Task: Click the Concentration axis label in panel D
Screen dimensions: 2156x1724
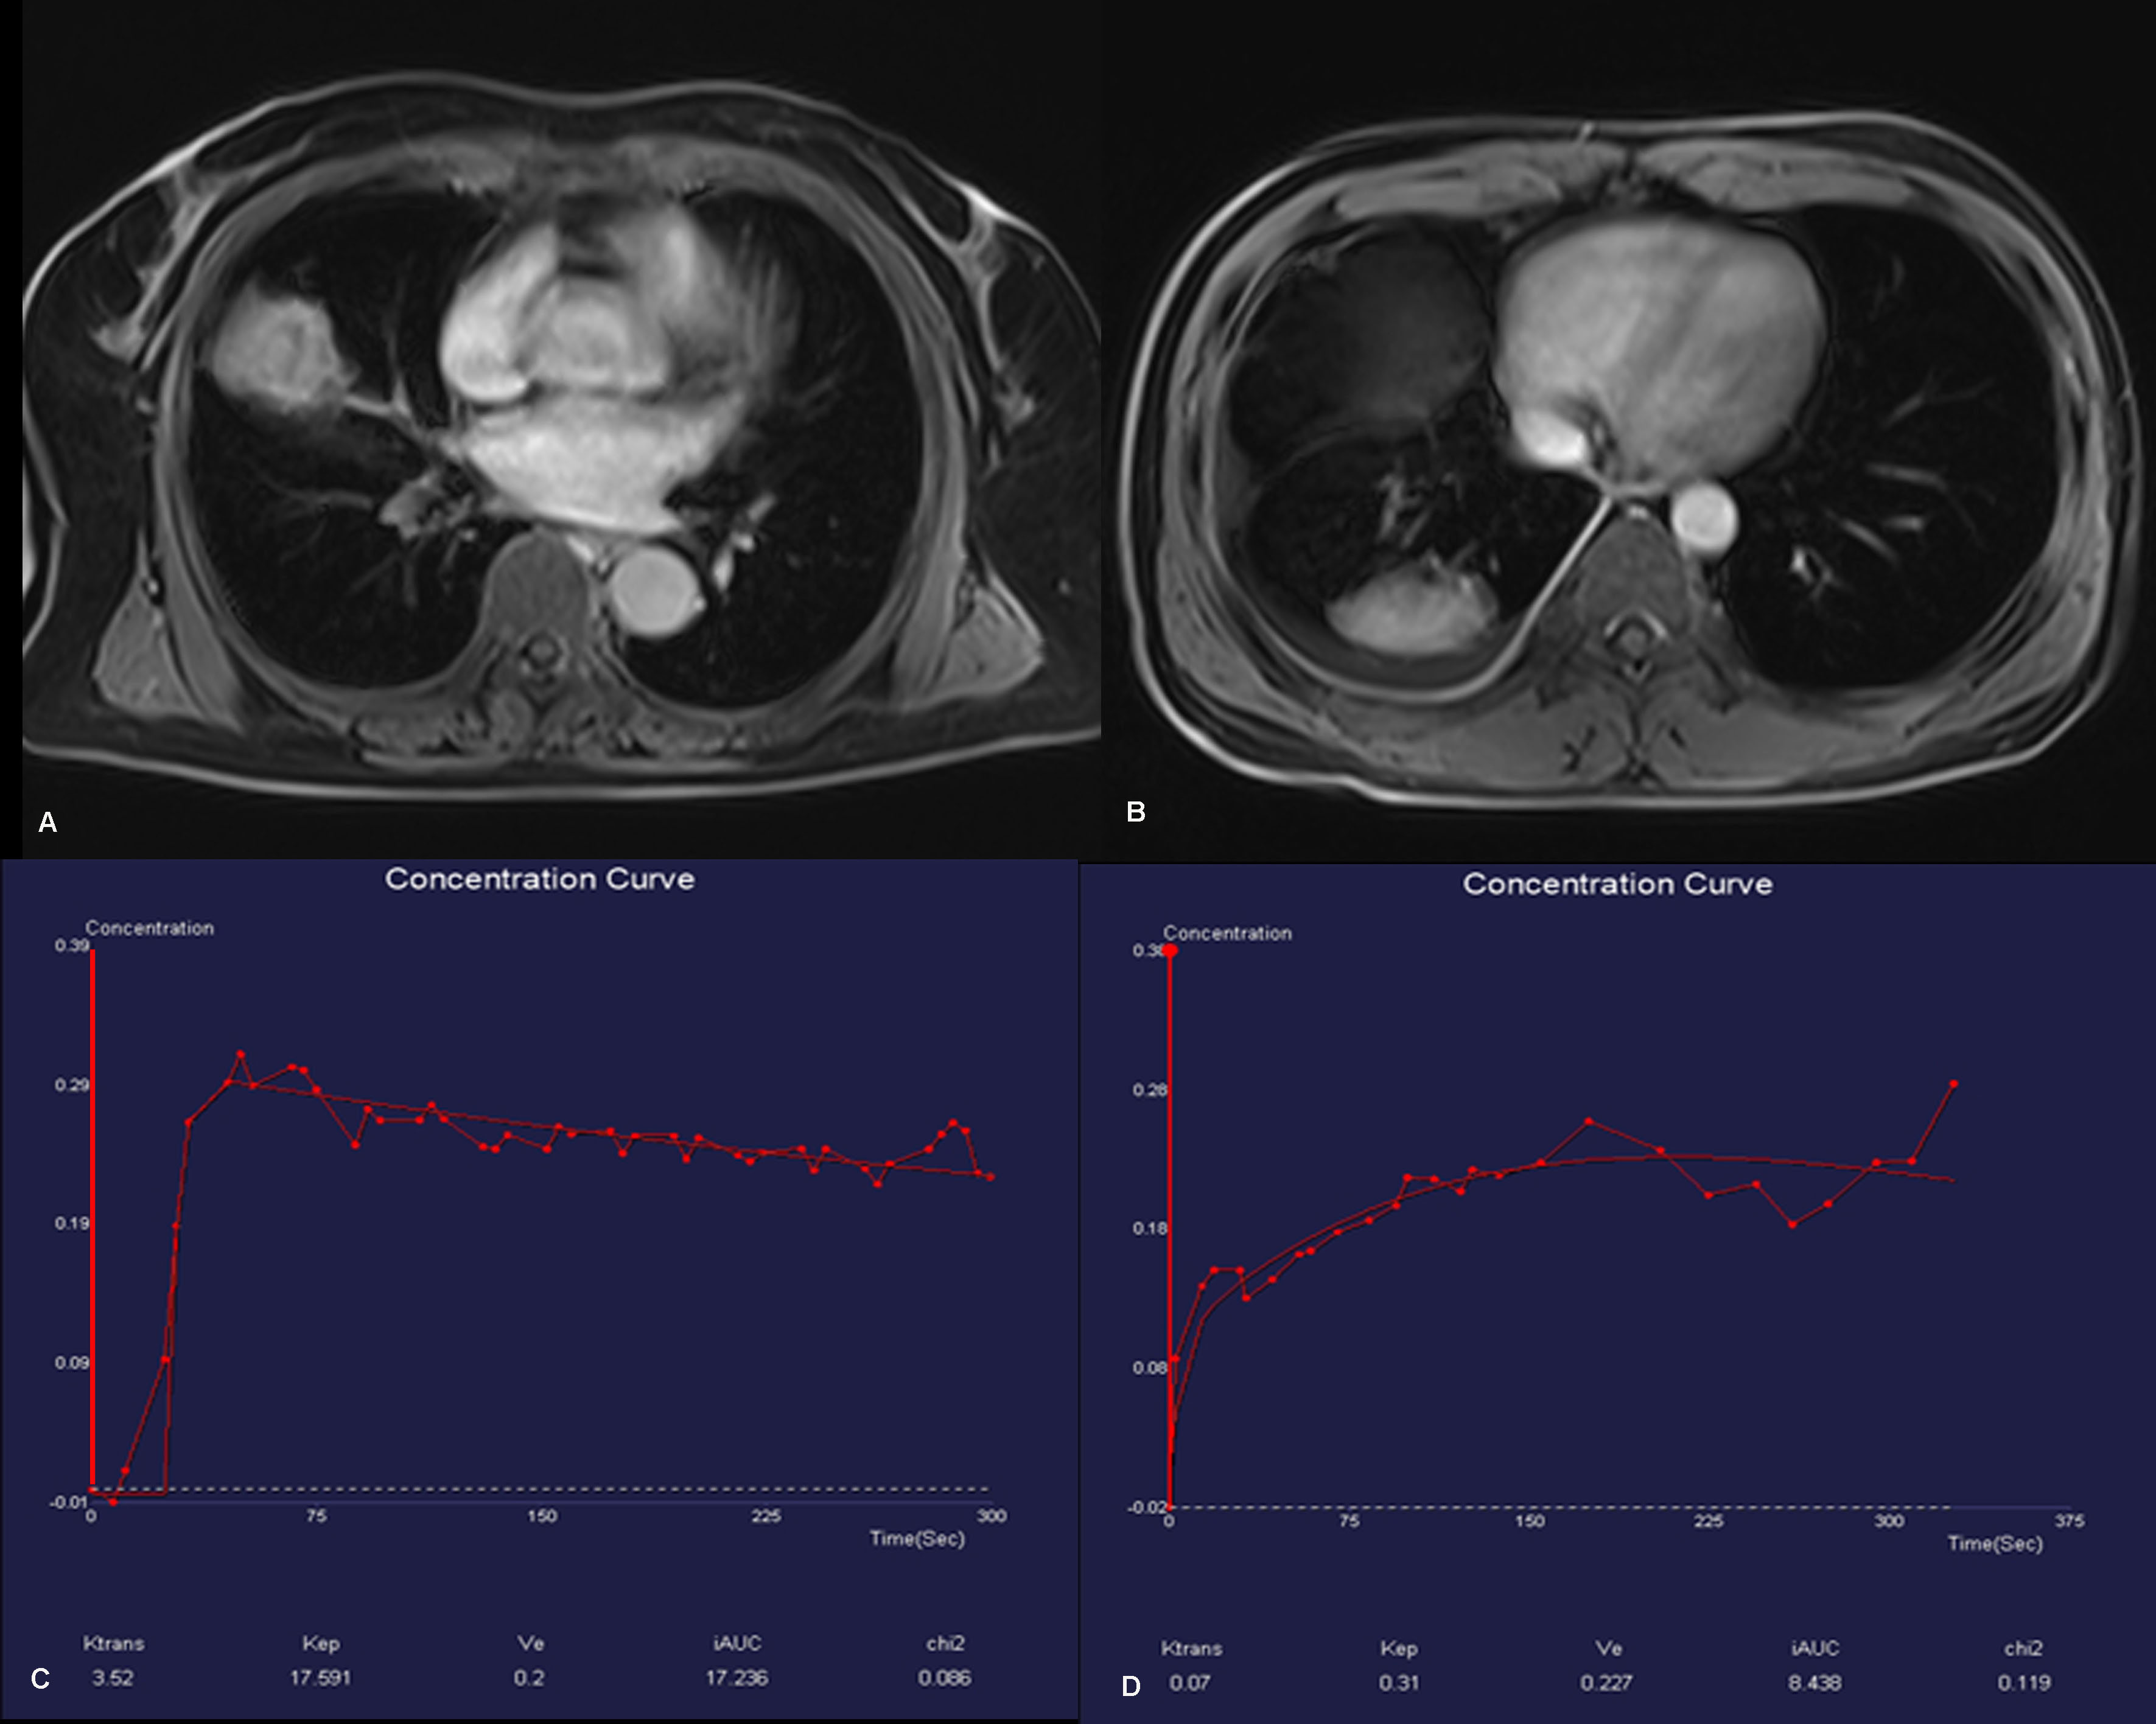Action: coord(1227,933)
